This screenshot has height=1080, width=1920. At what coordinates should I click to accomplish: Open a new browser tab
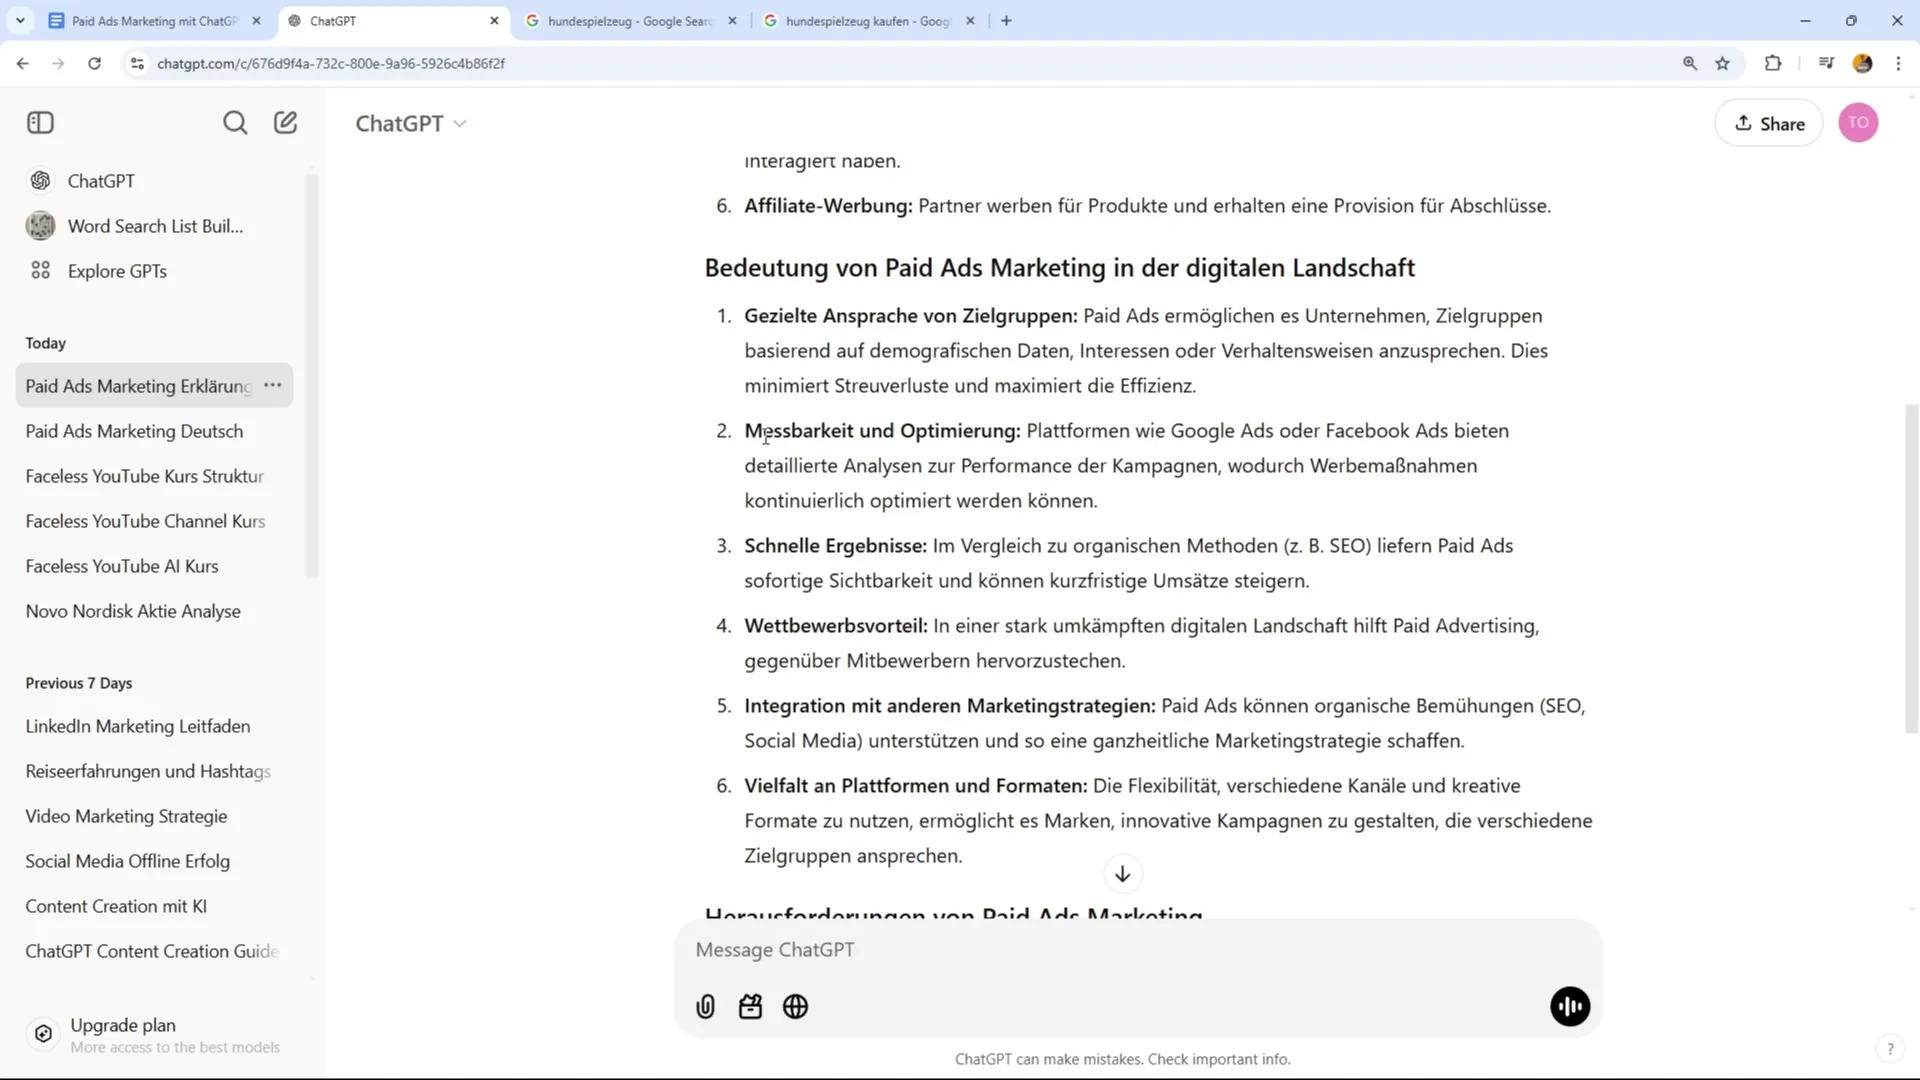pos(1006,20)
